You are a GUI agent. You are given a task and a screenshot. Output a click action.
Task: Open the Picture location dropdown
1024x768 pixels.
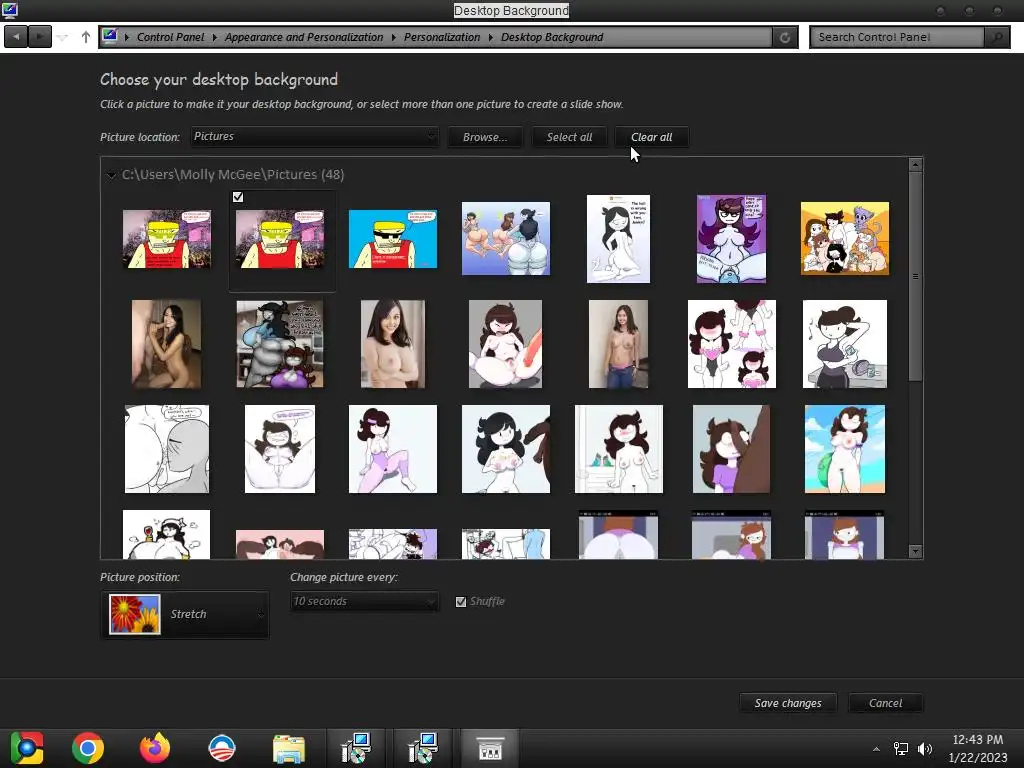(x=314, y=136)
